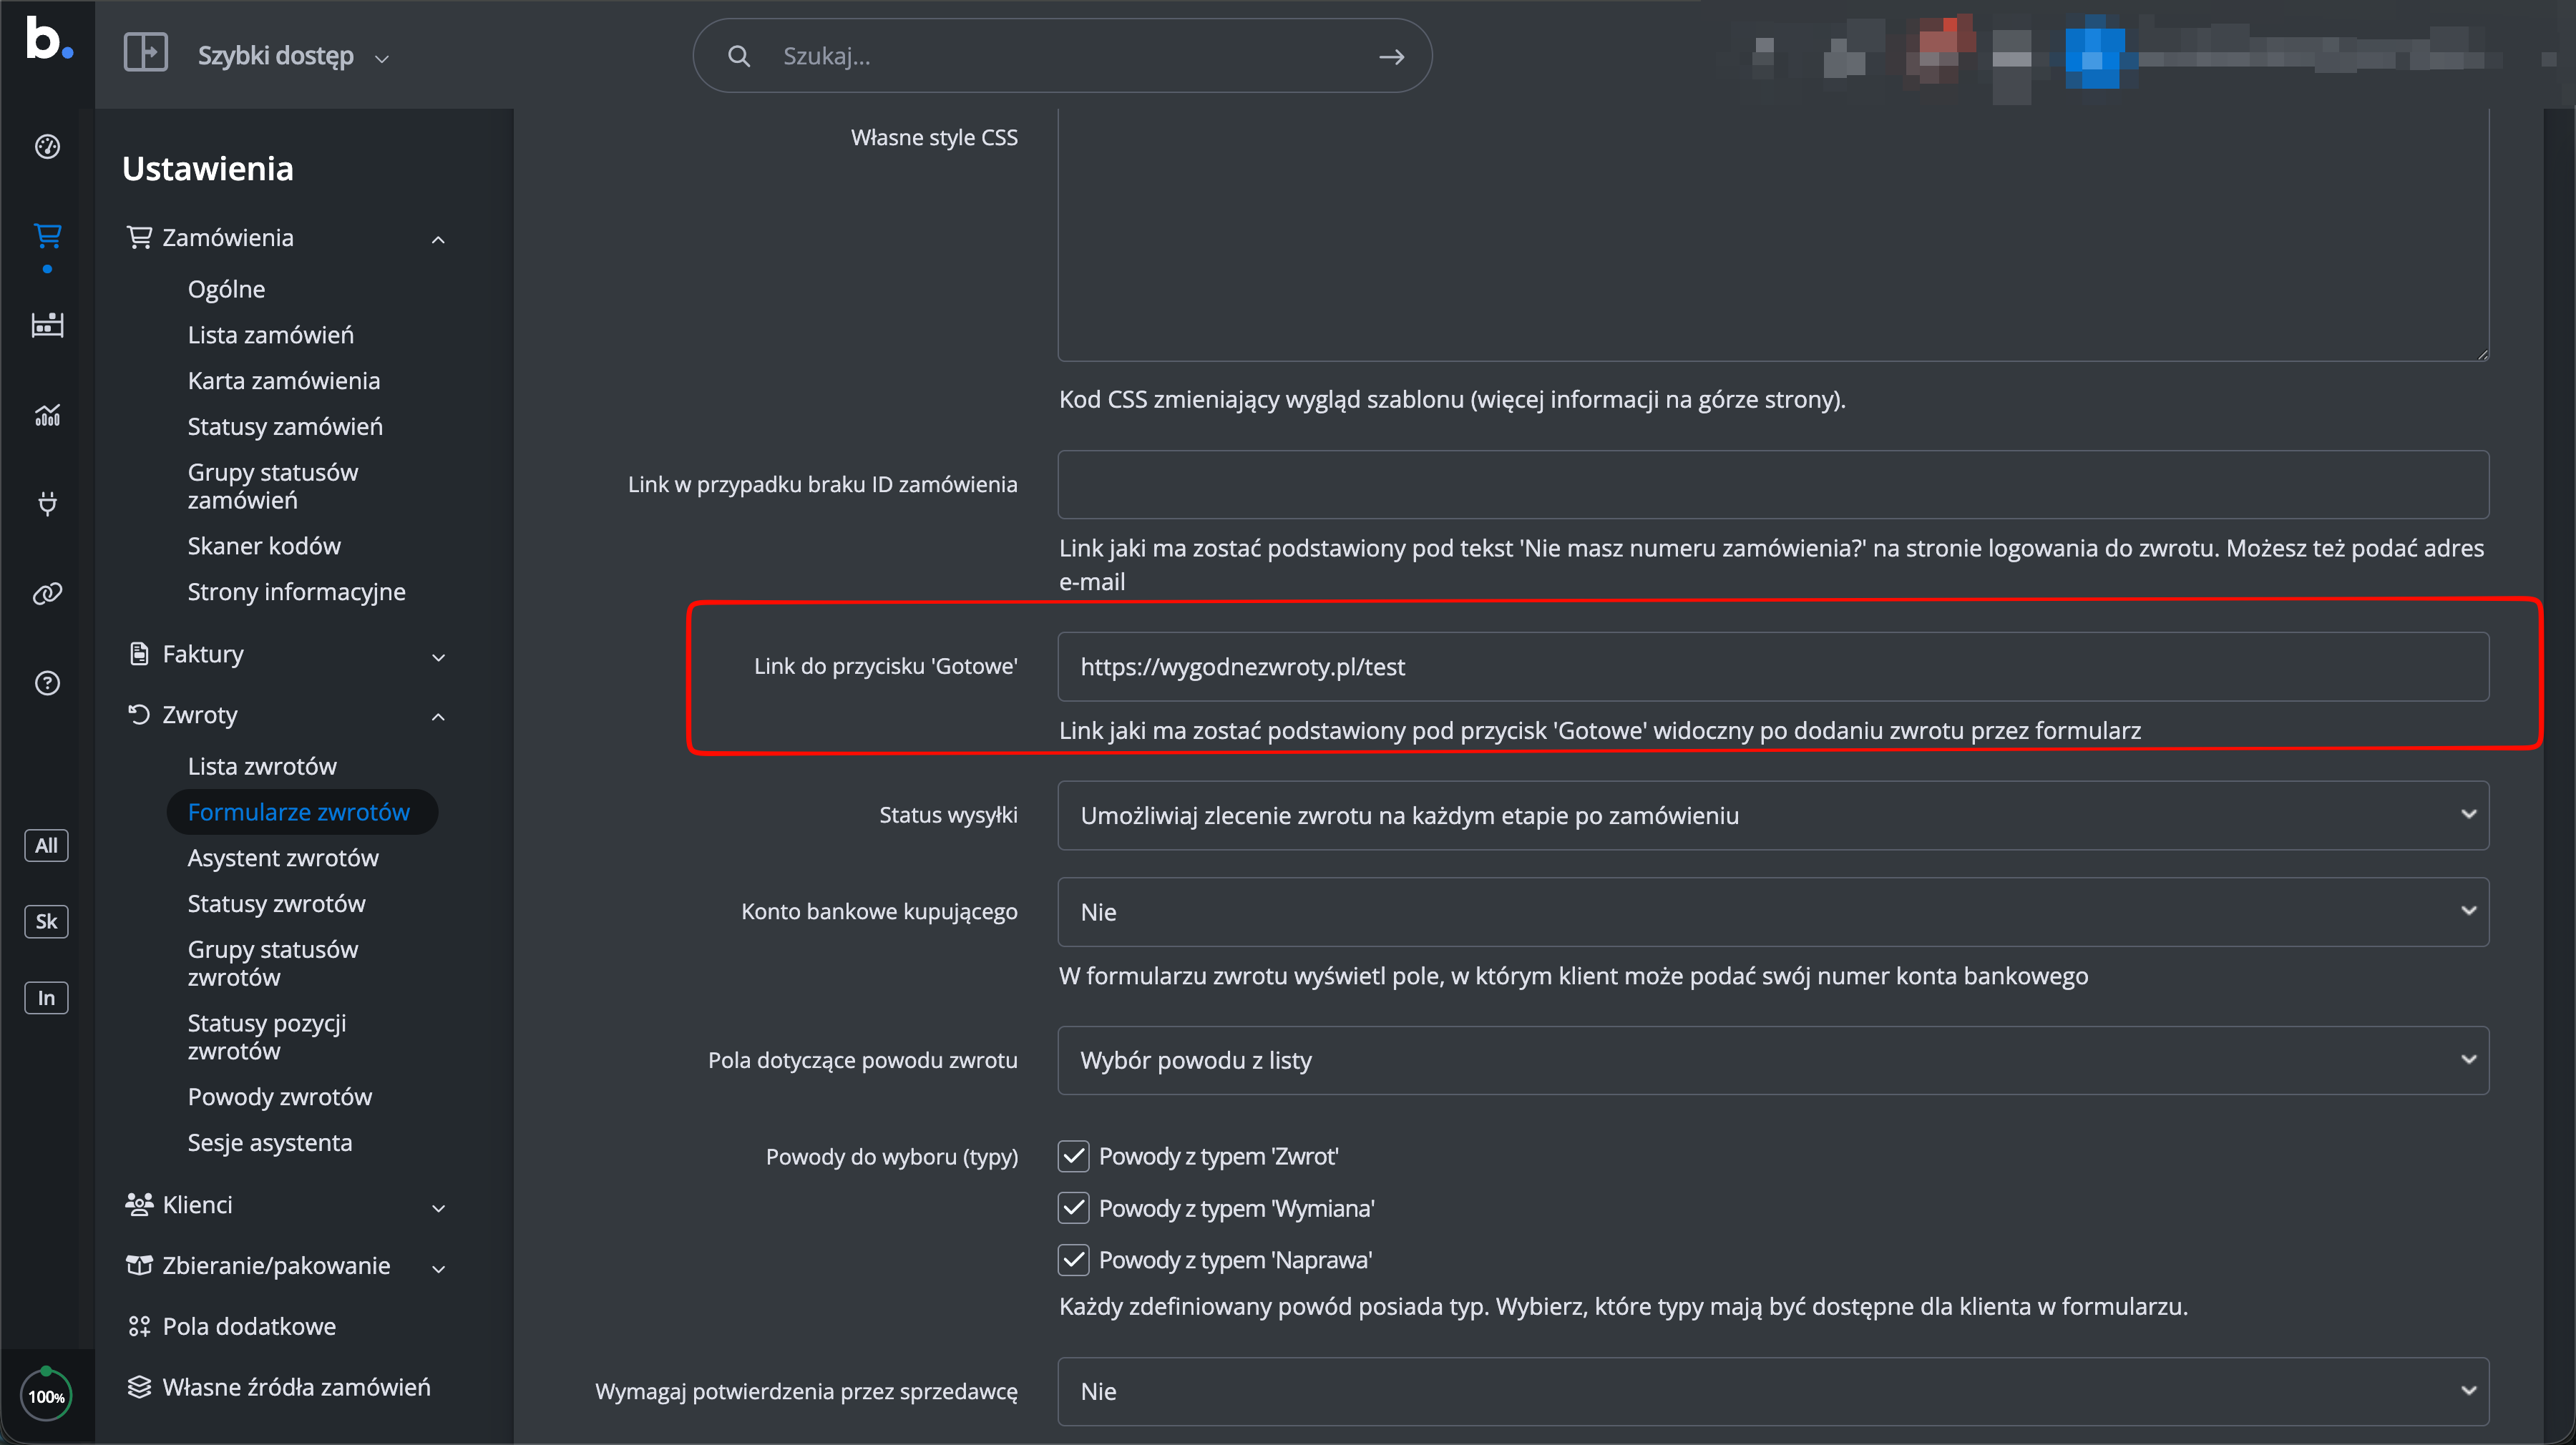Click the 100% progress circle indicator
Image resolution: width=2576 pixels, height=1445 pixels.
(x=46, y=1394)
